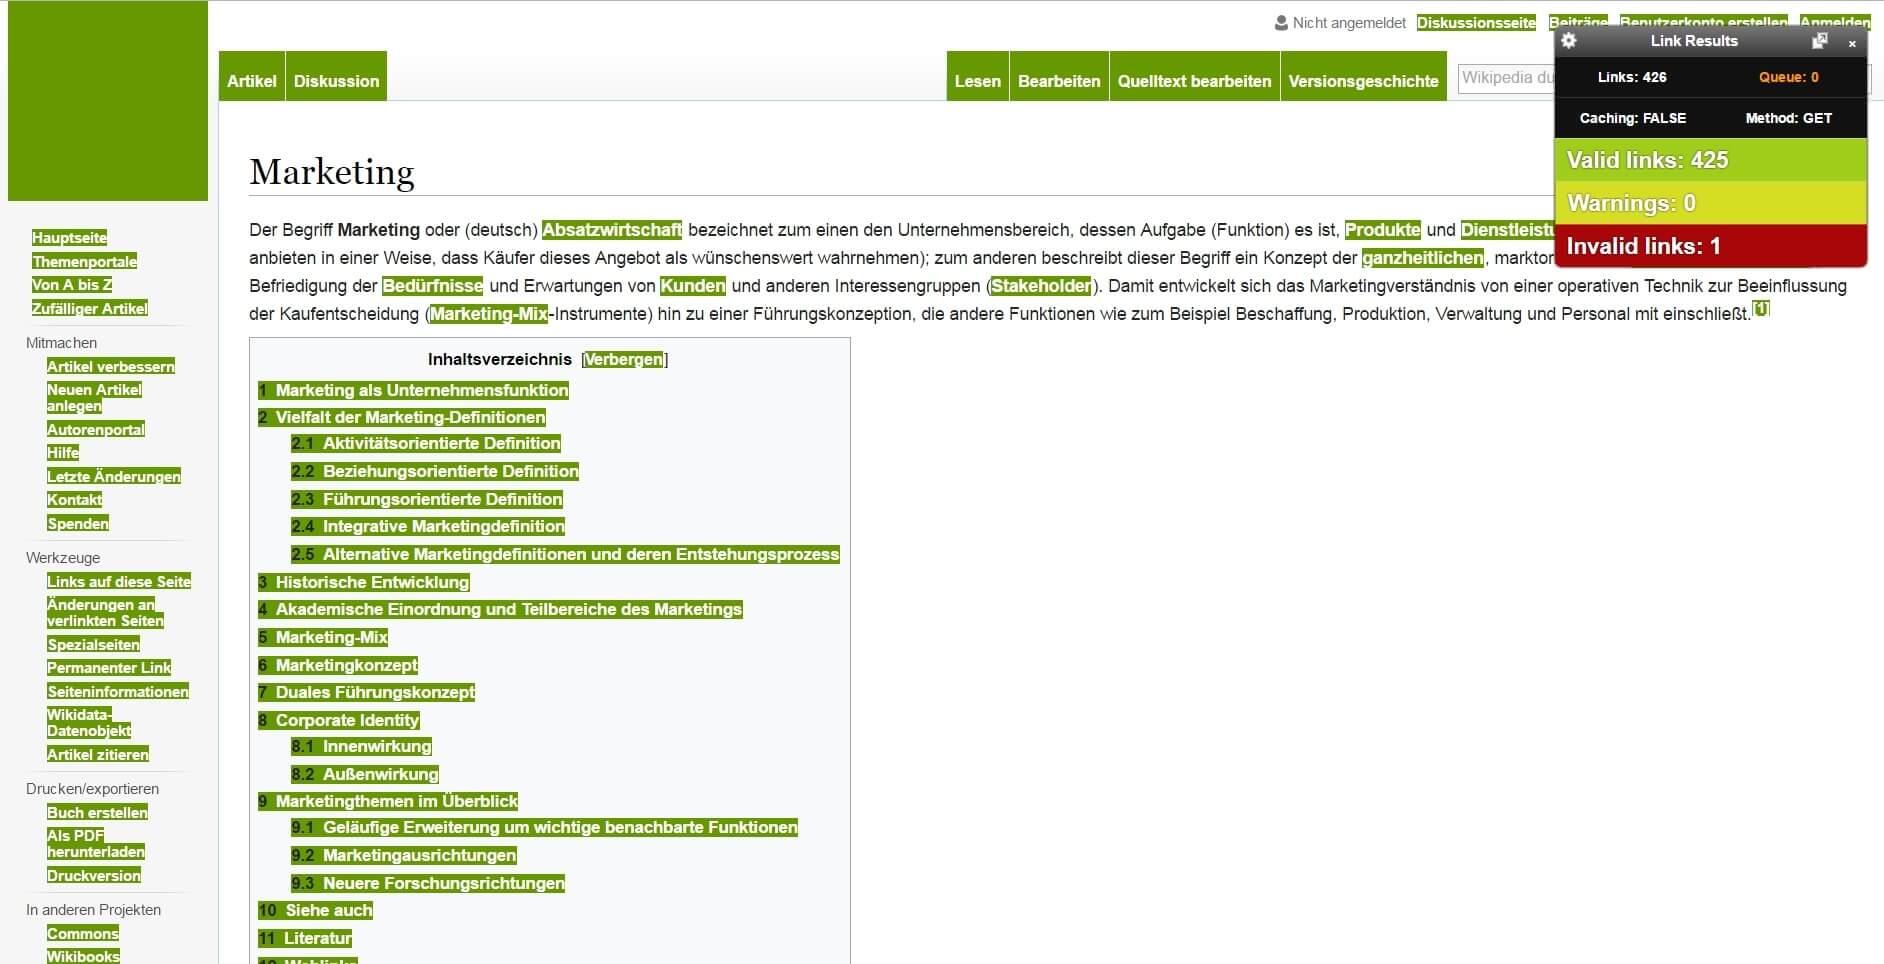Close the Link Results panel

[1852, 43]
